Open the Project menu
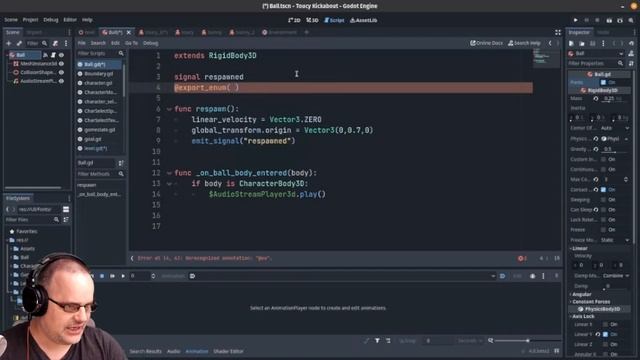Image resolution: width=640 pixels, height=360 pixels. (x=30, y=20)
